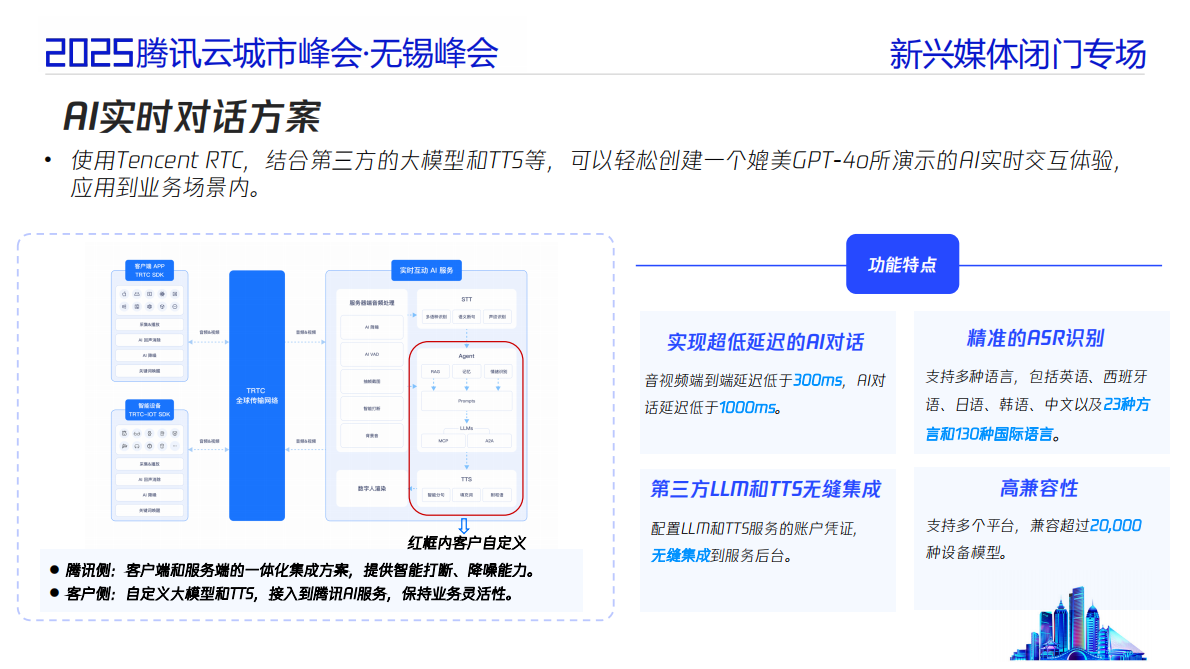Click the AI 降噪 block in 服务器端音频处理
1190x669 pixels.
(370, 327)
